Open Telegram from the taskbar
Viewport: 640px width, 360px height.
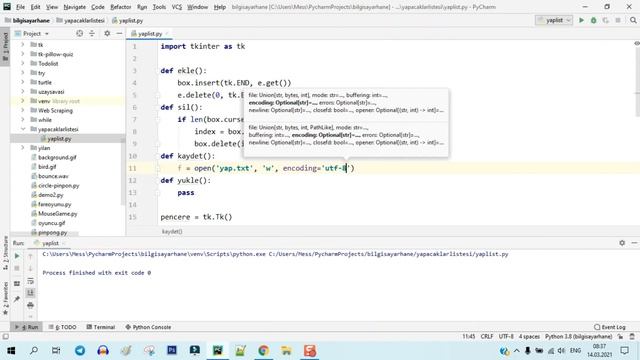click(x=80, y=351)
